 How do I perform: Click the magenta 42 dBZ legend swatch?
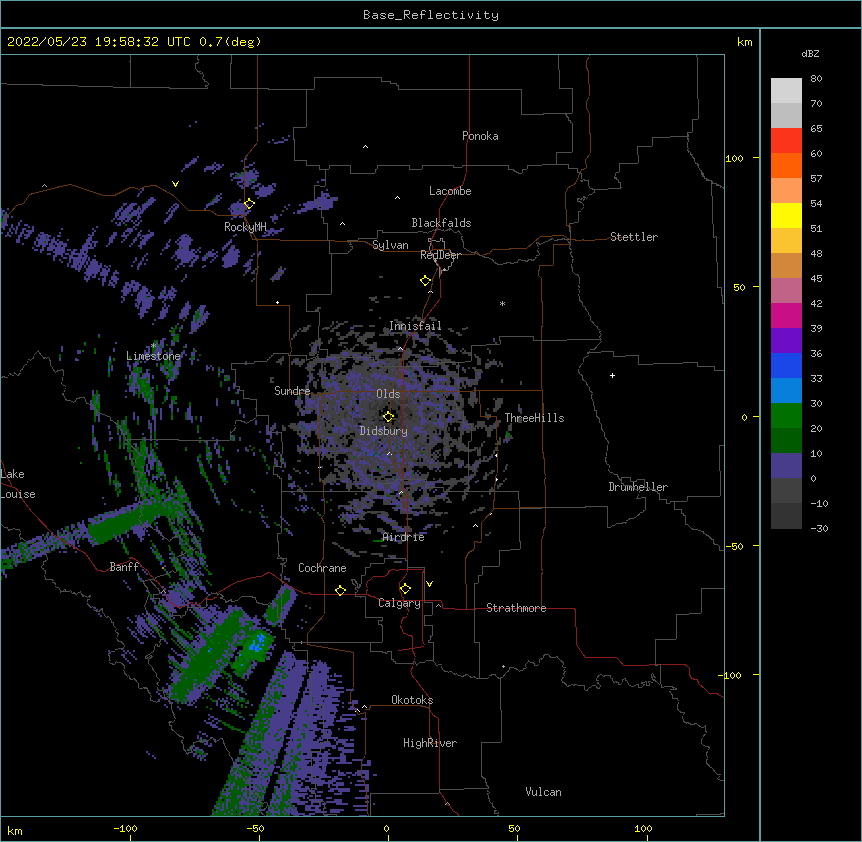pos(786,315)
